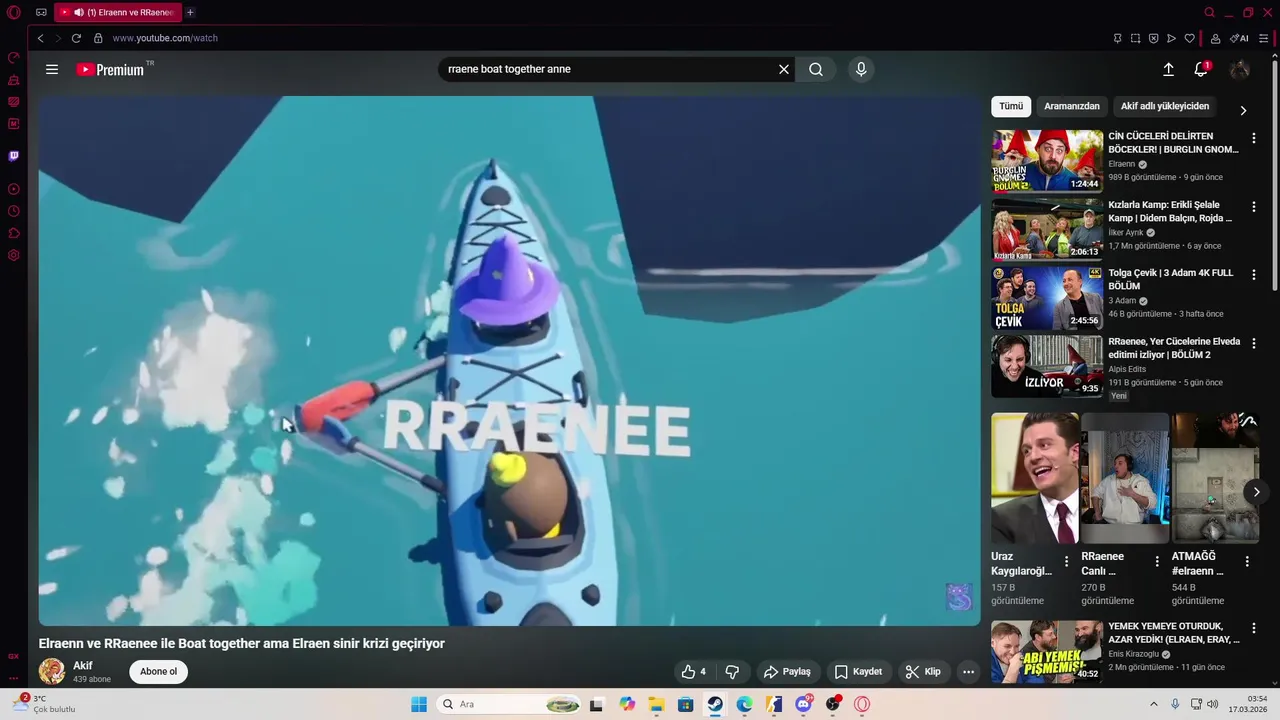Click the youtube.com/watch address bar
Screen dimensions: 1280x720
point(165,38)
